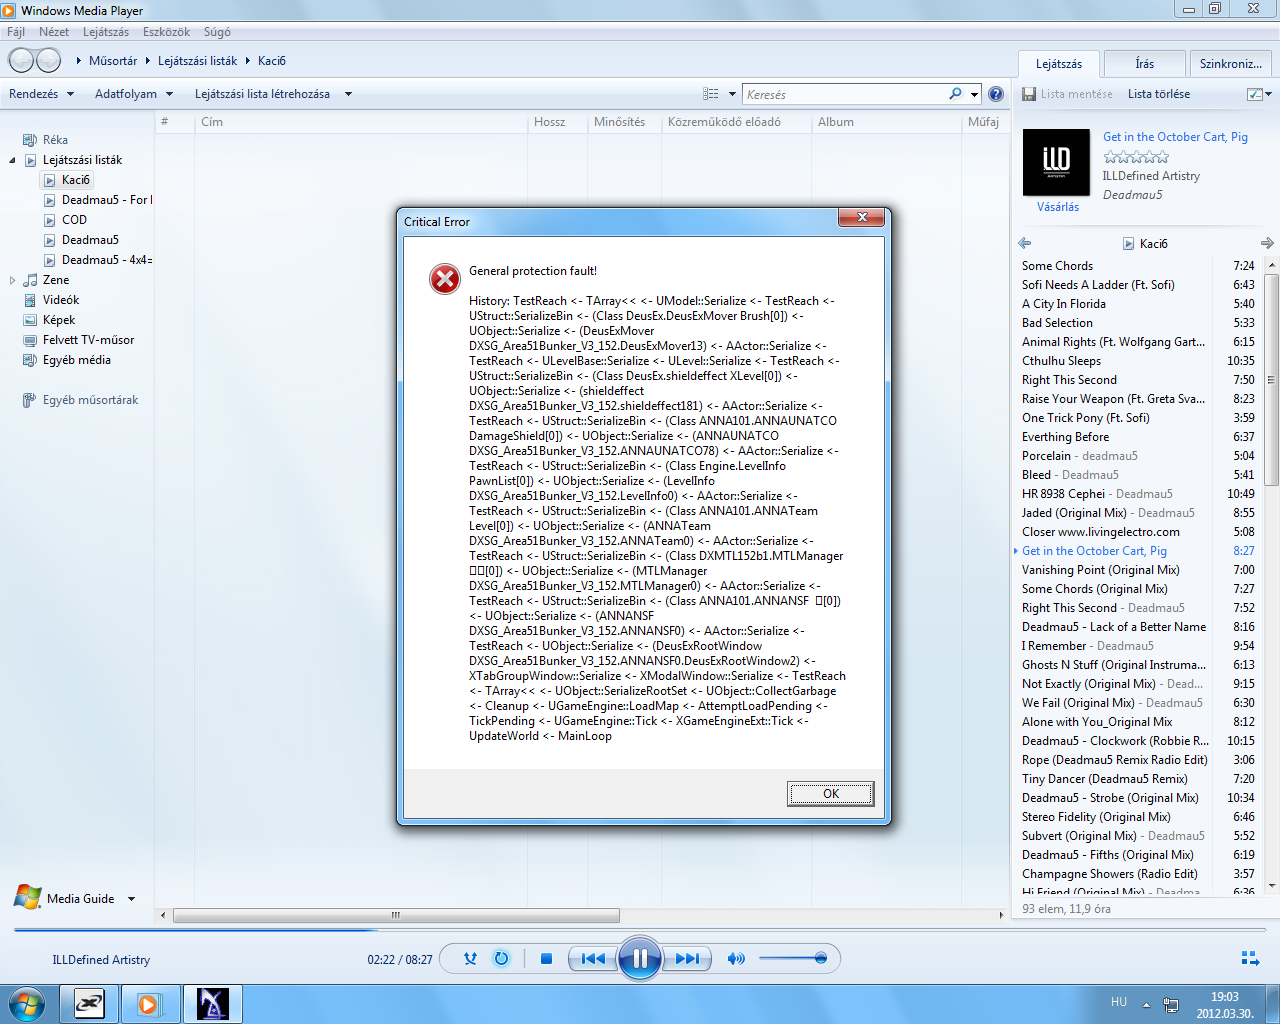This screenshot has height=1024, width=1280.
Task: Skip to next track
Action: coord(687,958)
